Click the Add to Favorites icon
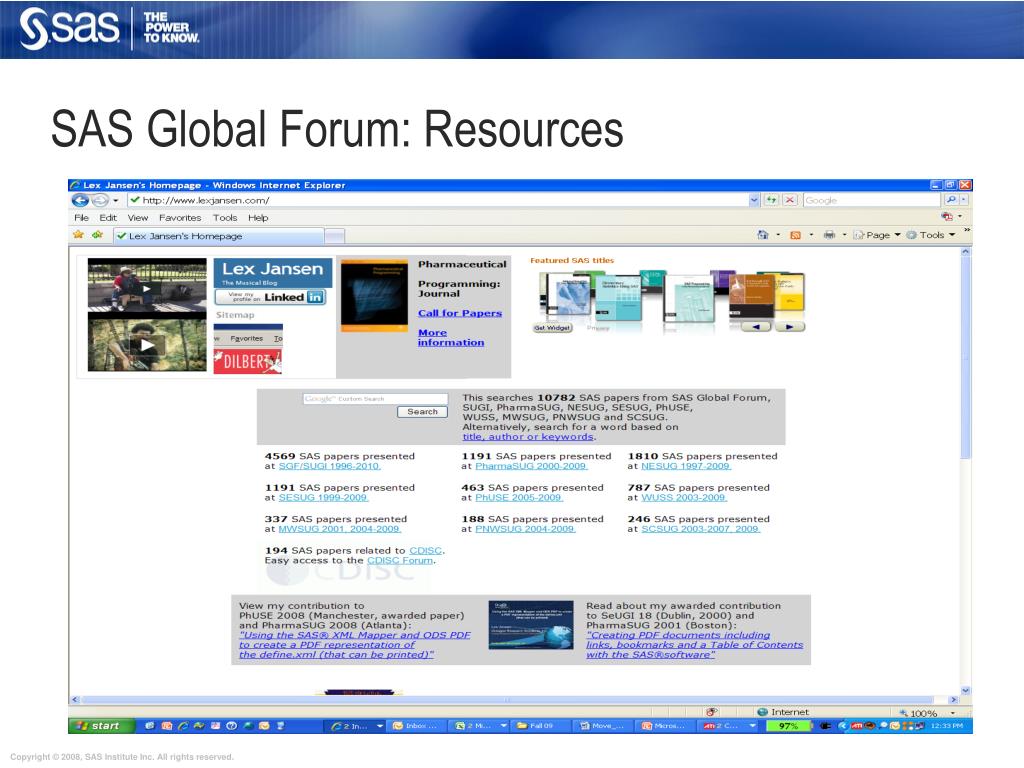 click(x=97, y=234)
